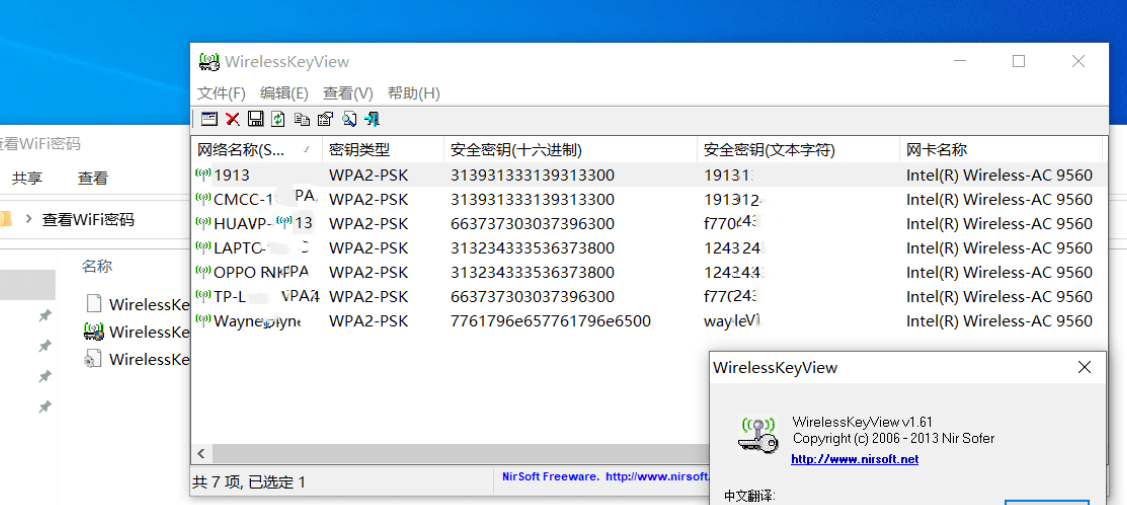The width and height of the screenshot is (1127, 505).
Task: Click the wifi icon of the 1913 row
Action: point(203,175)
